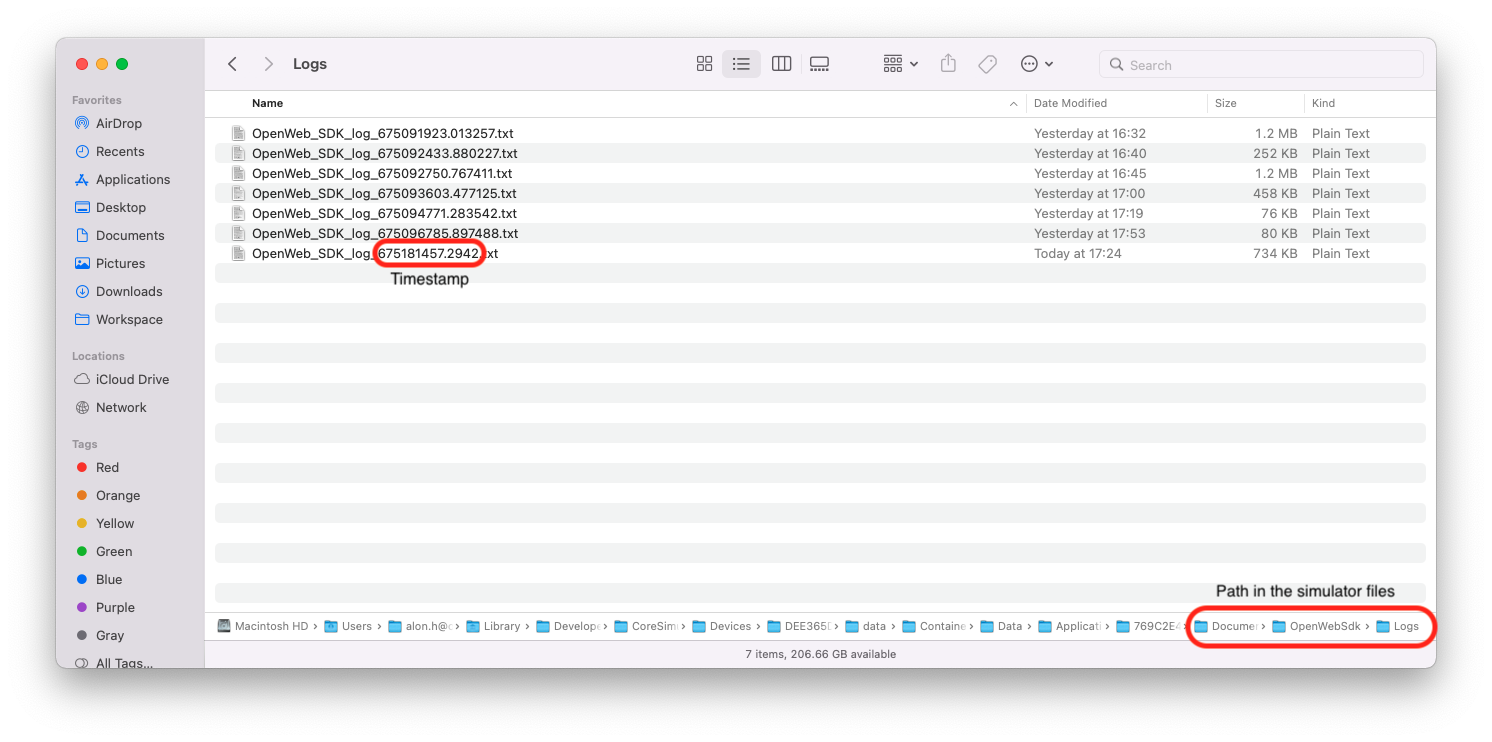Sort by Date Modified column header
The image size is (1492, 742).
click(1070, 103)
